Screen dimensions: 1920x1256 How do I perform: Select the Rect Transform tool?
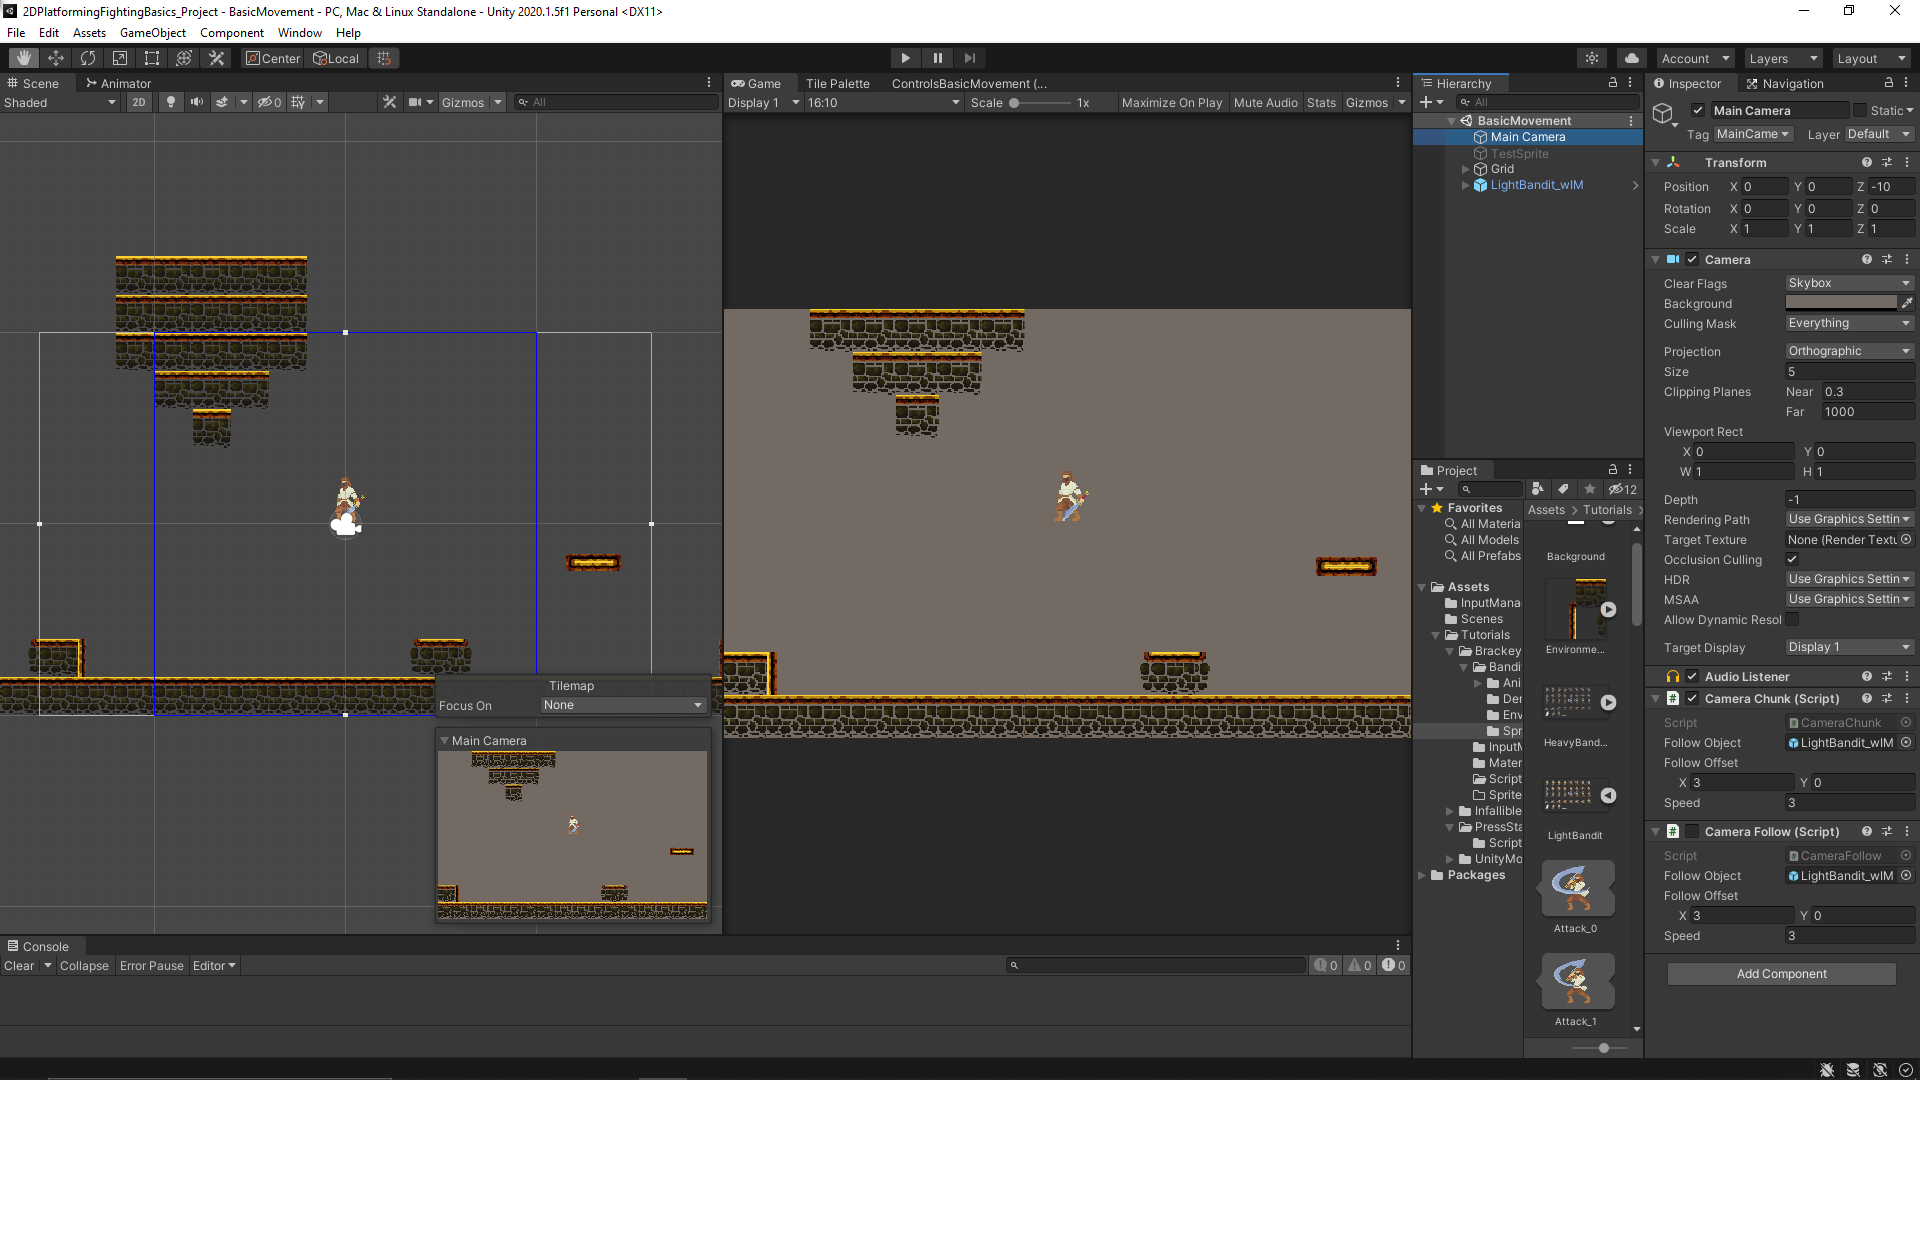click(x=152, y=58)
